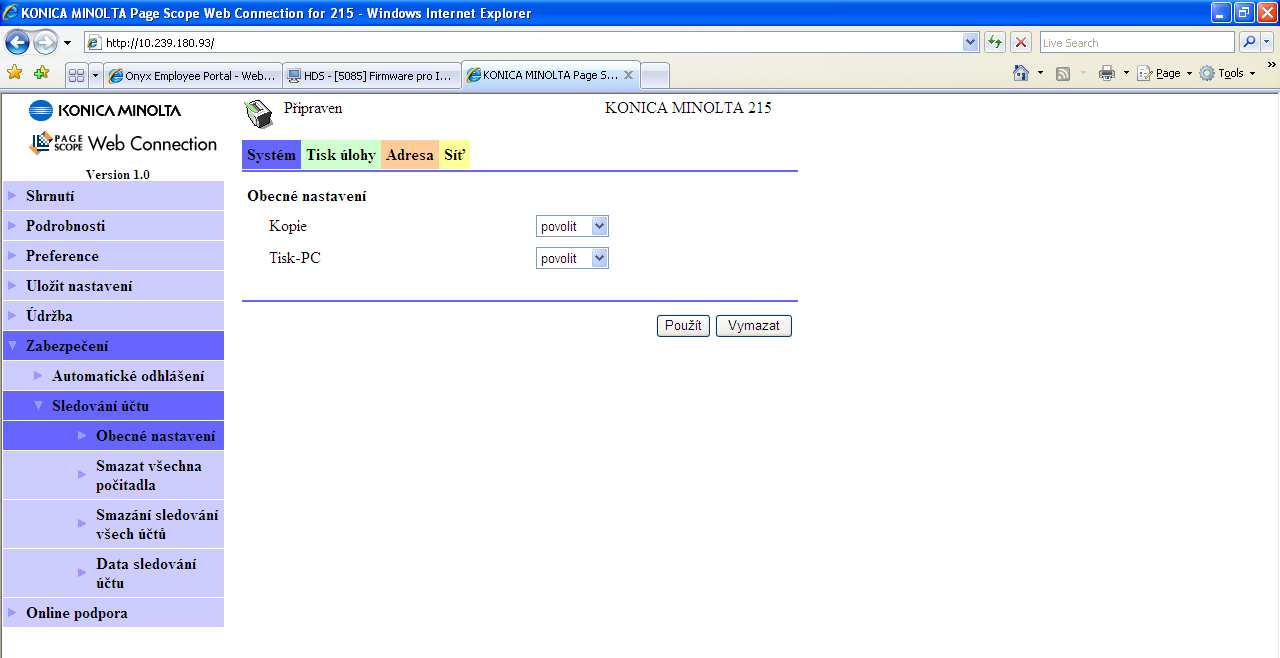
Task: Open the Home icon dropdown arrow
Action: tap(1040, 73)
